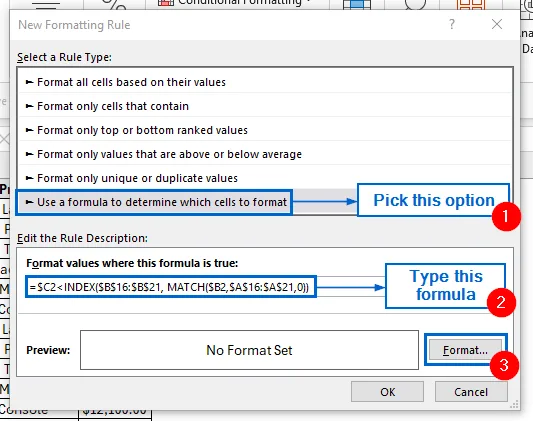Choose 'Format only top or bottom ranked values'
This screenshot has height=421, width=533.
point(265,130)
